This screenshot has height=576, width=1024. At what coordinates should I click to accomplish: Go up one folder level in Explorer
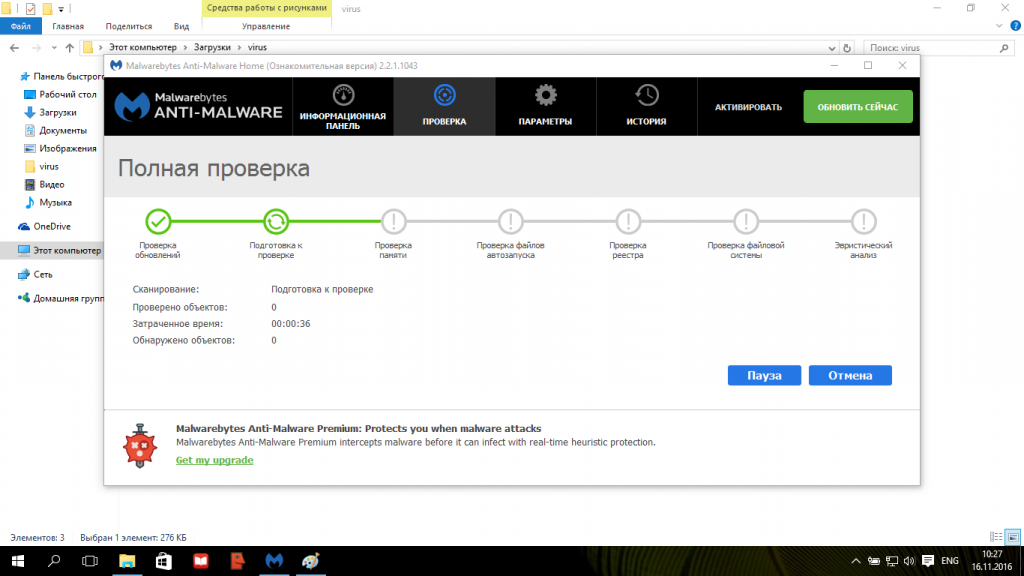(x=69, y=48)
